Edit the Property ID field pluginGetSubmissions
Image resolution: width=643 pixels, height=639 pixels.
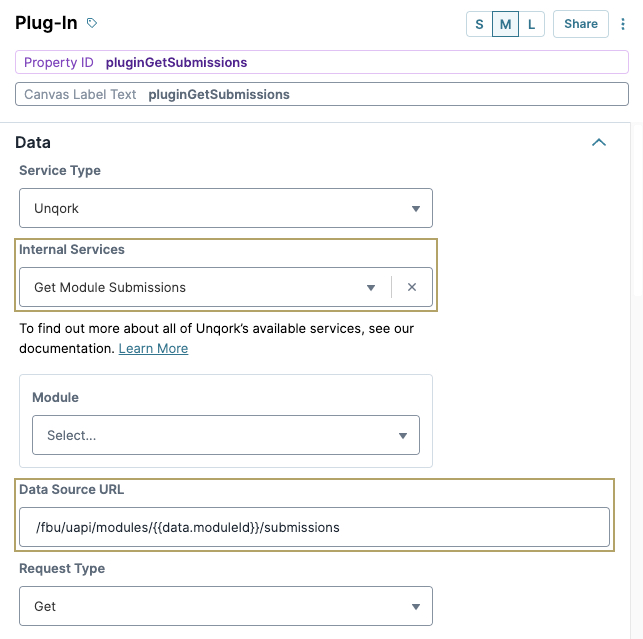click(322, 62)
